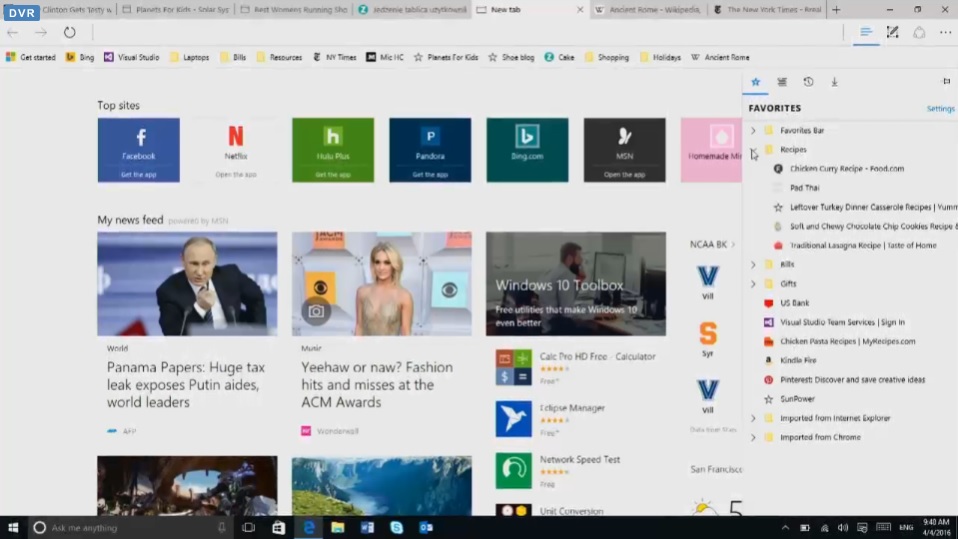Expand the Bills folder in Favorites
958x539 pixels.
point(753,265)
